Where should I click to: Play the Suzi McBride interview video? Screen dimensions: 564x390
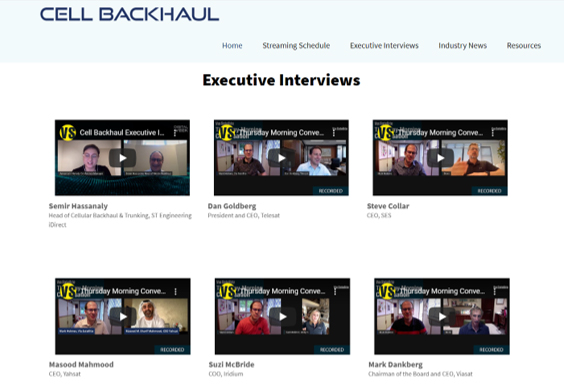coord(282,317)
